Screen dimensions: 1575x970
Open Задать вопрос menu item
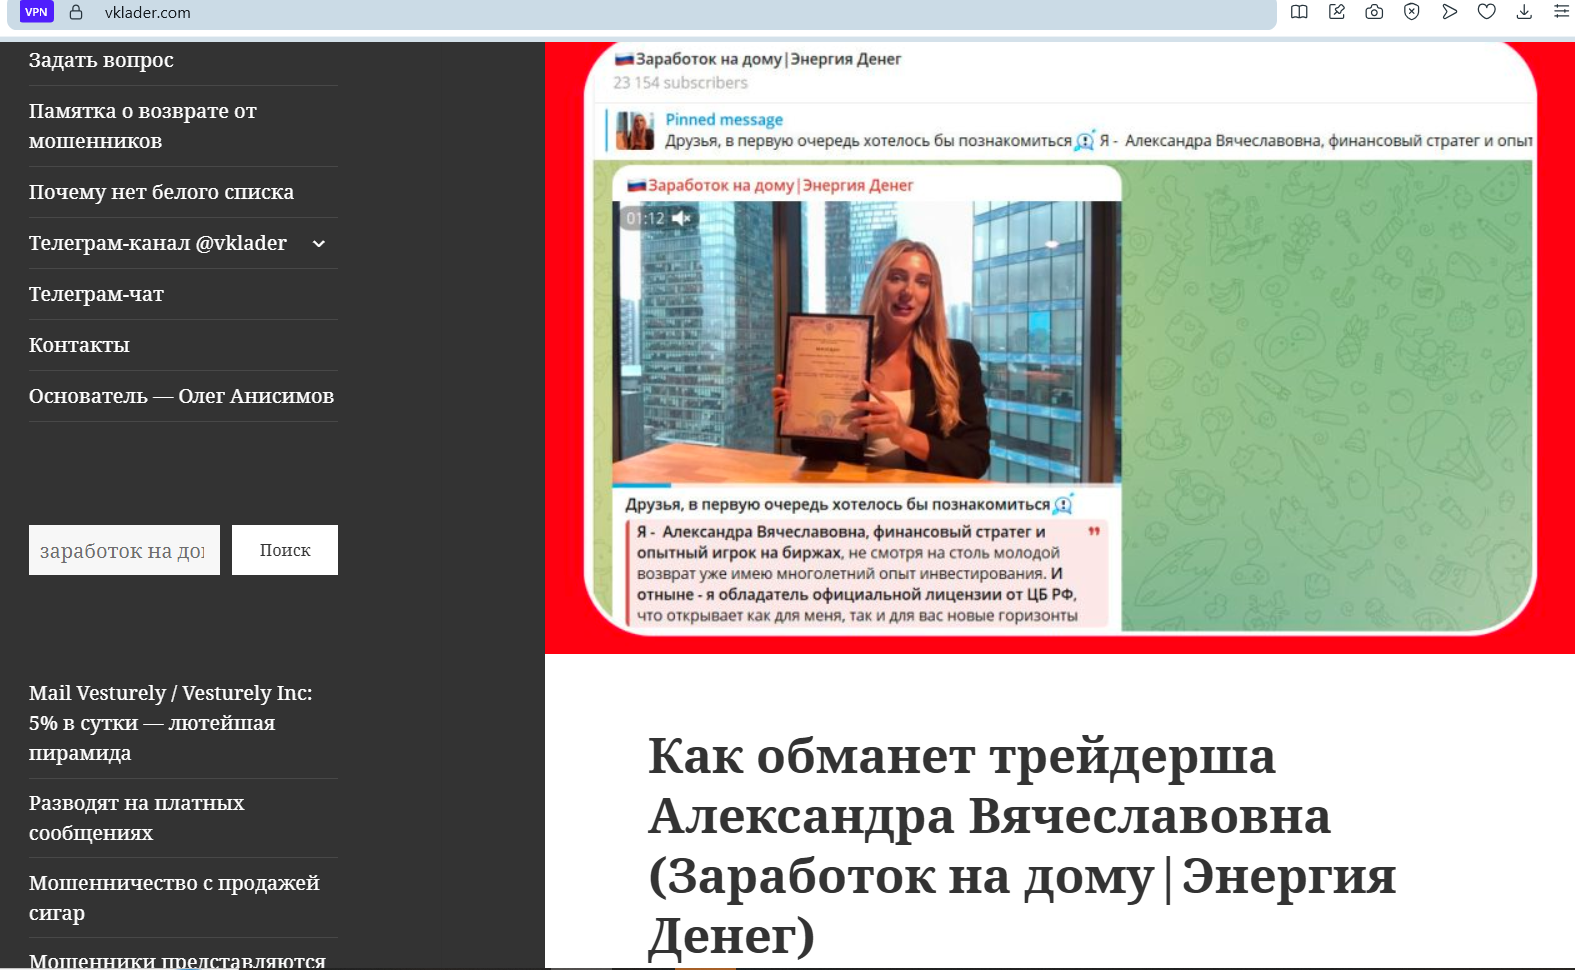pos(101,60)
